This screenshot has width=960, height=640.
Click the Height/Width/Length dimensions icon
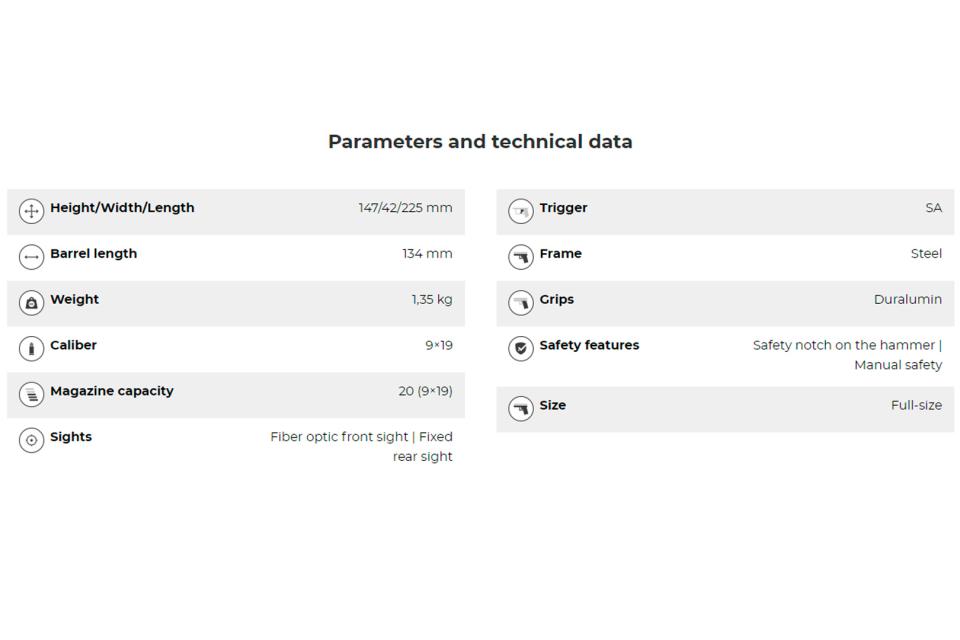click(x=31, y=211)
